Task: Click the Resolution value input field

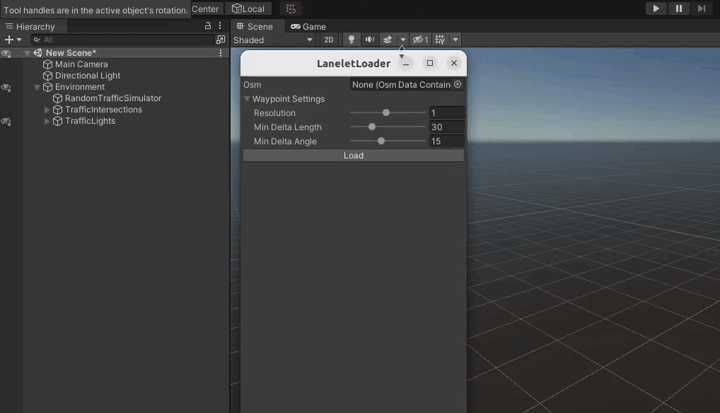Action: tap(446, 113)
